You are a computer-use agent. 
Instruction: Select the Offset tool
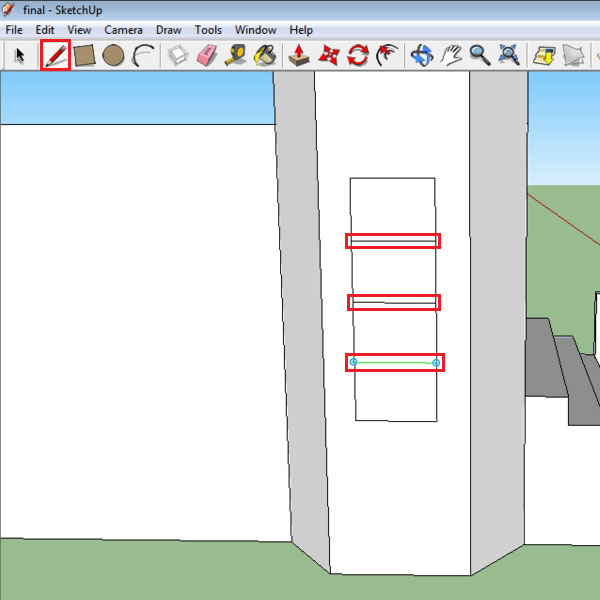(387, 55)
